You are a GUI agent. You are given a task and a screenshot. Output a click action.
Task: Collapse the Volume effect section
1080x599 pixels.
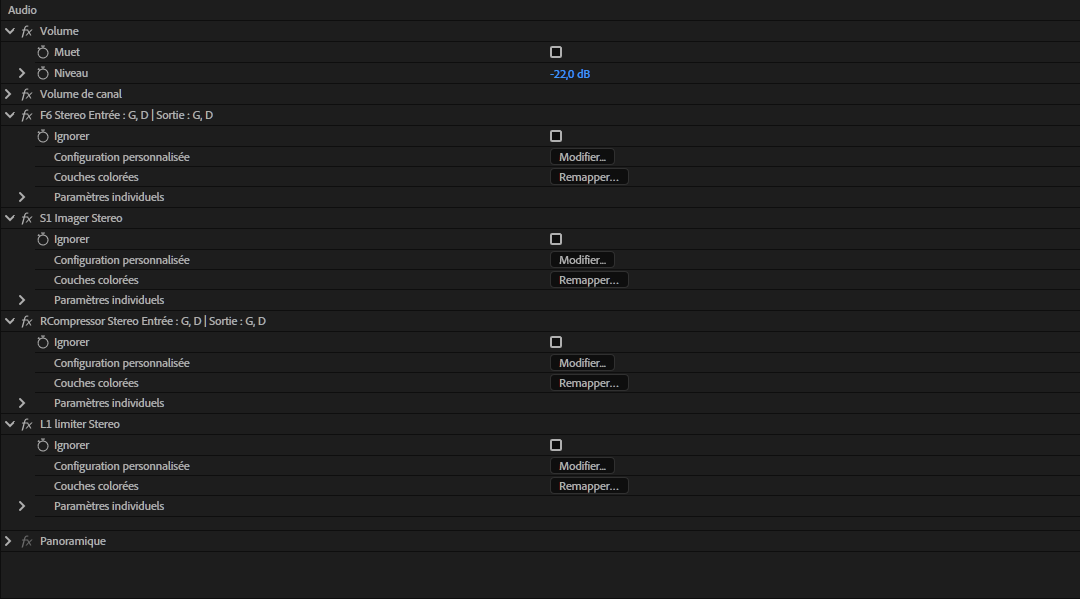point(10,31)
